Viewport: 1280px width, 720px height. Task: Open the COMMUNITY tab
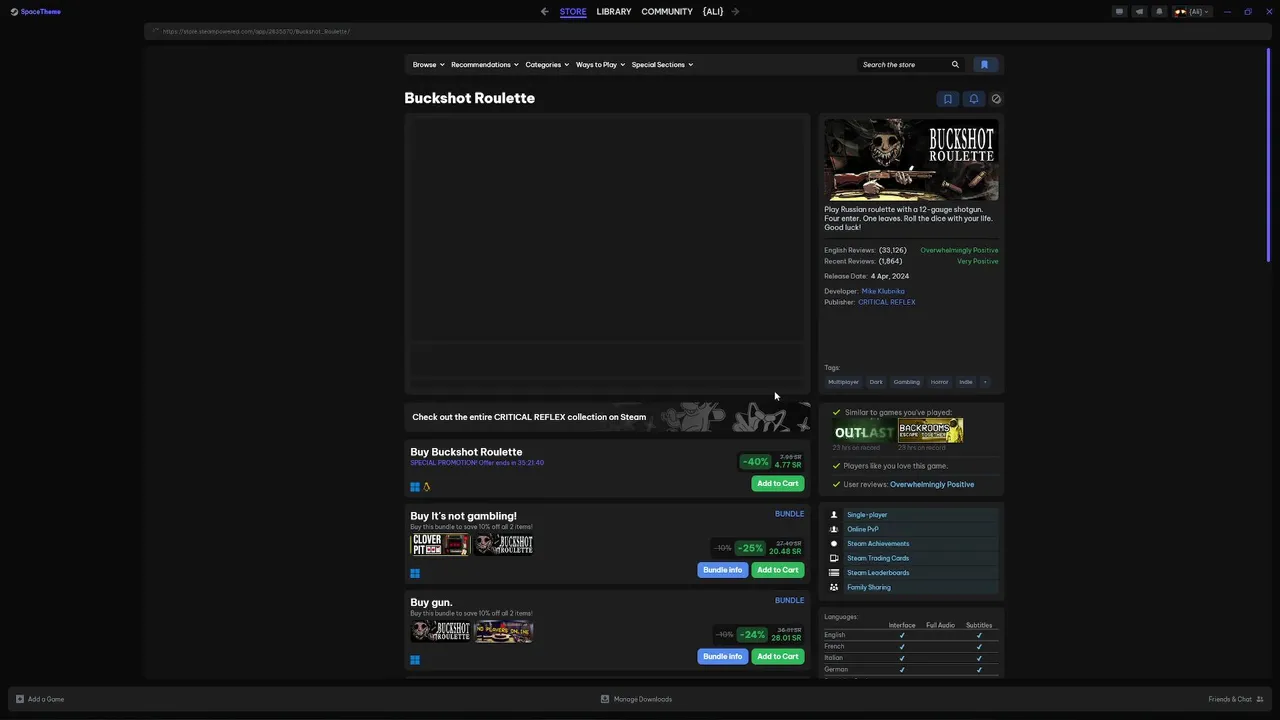[x=667, y=12]
